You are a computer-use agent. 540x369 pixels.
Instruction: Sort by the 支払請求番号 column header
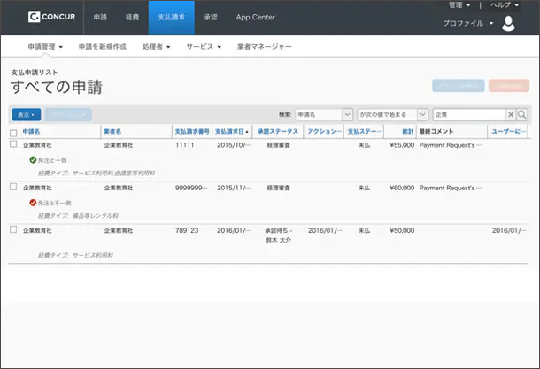click(x=192, y=131)
